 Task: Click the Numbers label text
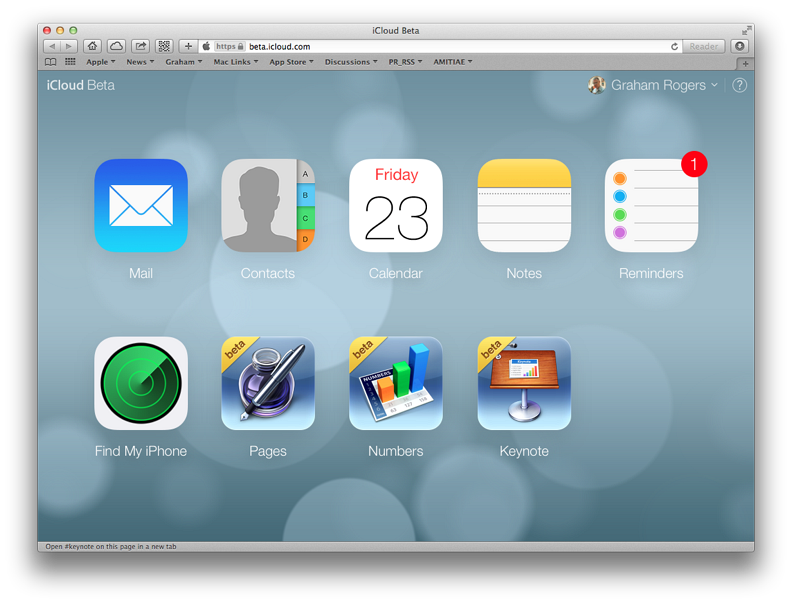click(396, 451)
